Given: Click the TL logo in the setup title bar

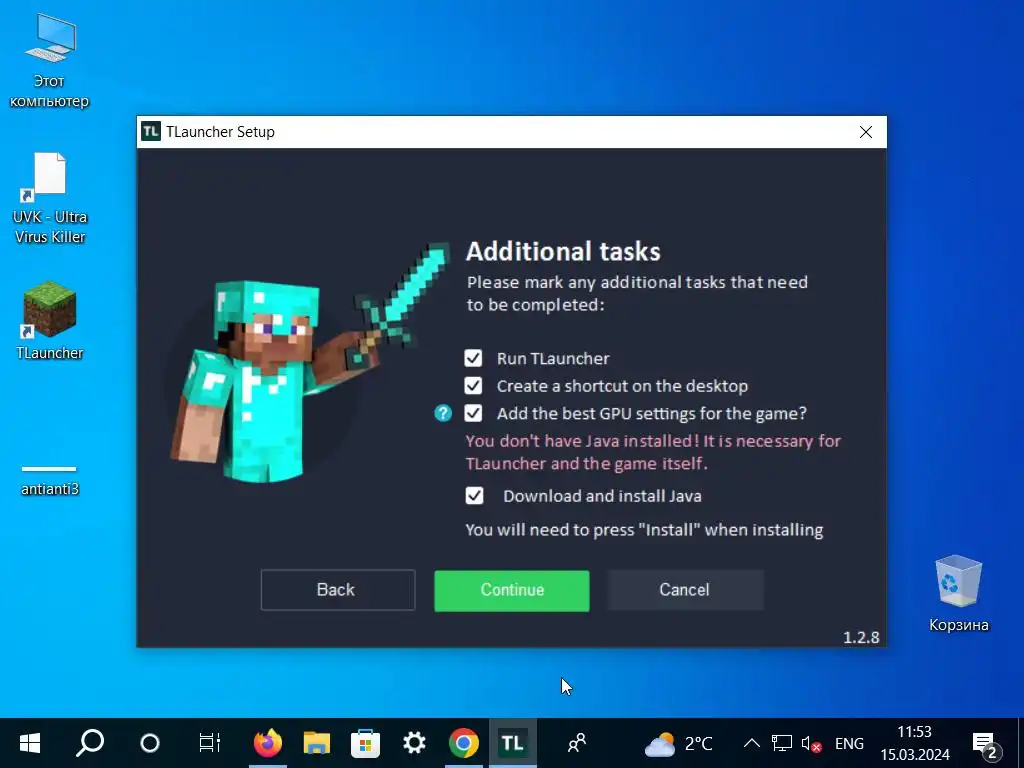Looking at the screenshot, I should tap(151, 132).
